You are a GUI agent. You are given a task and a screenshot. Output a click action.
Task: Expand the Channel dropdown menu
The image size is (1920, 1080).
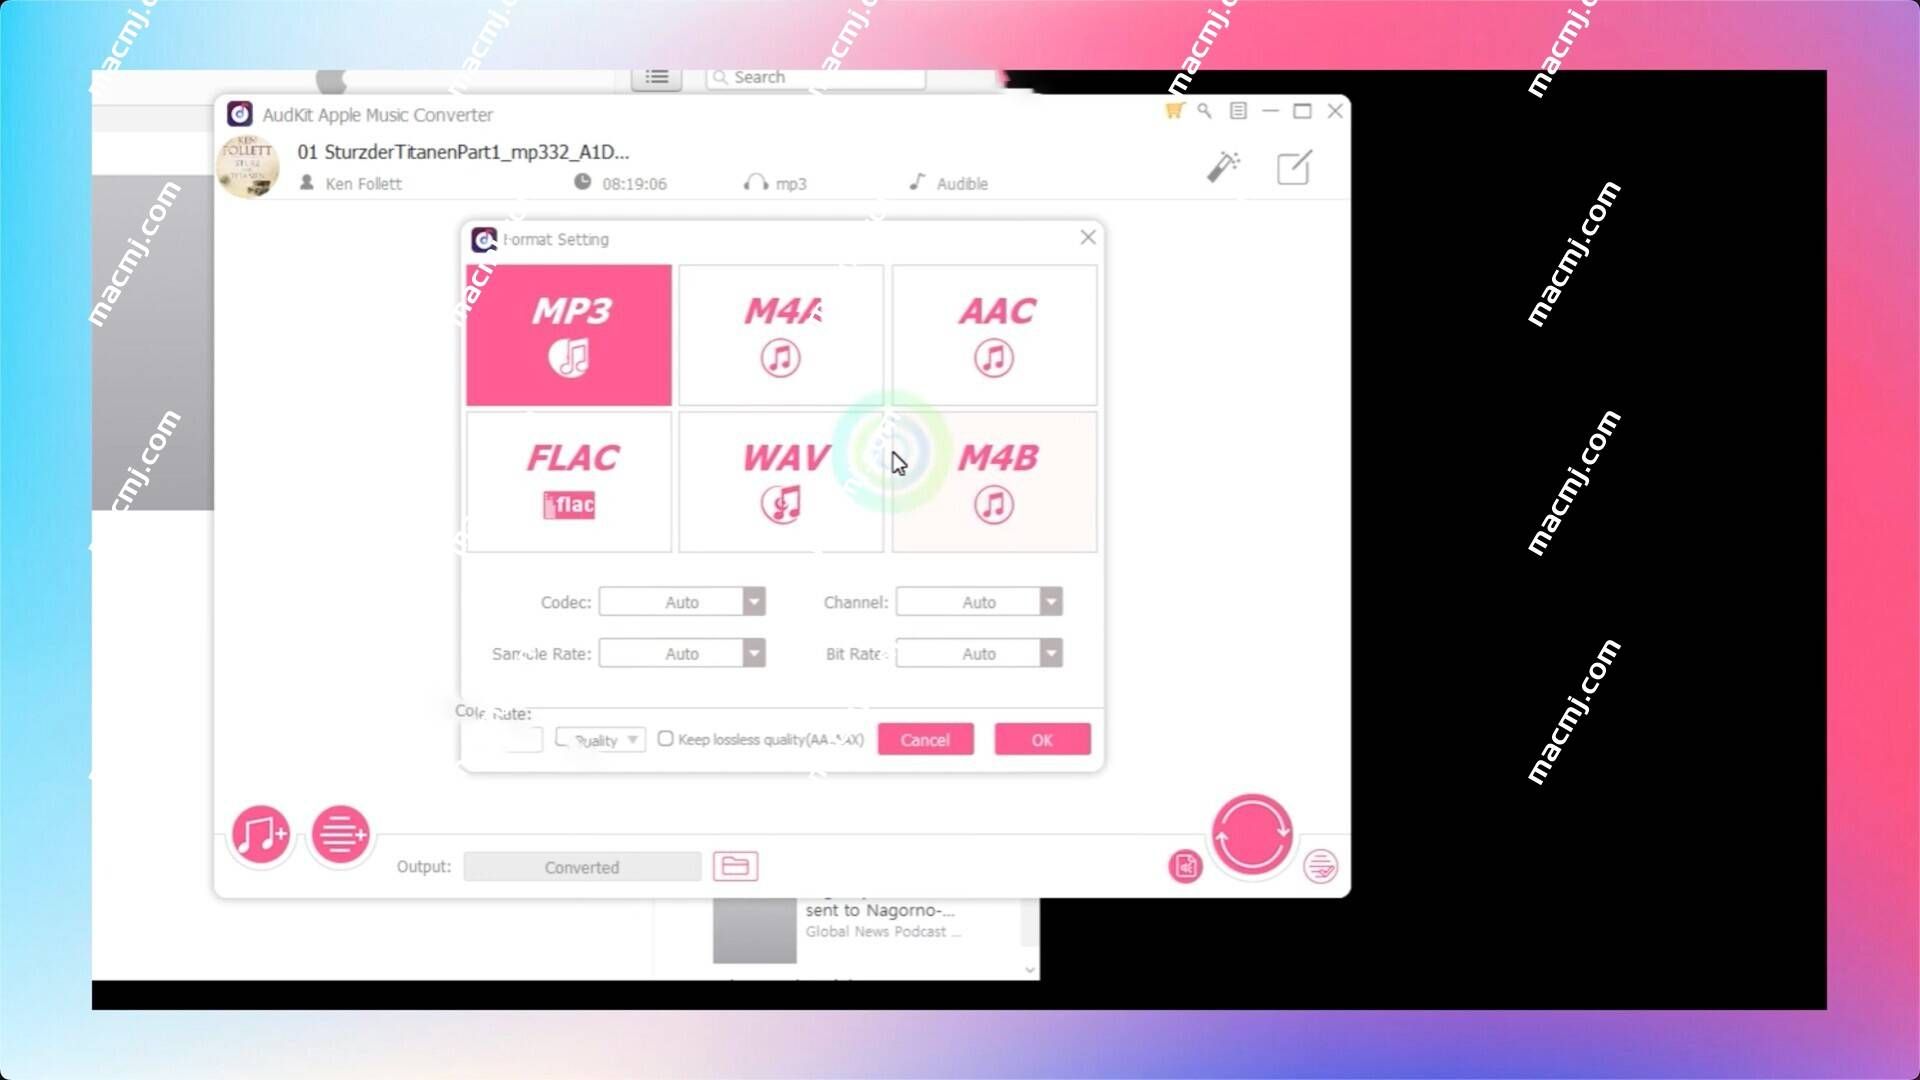point(1051,601)
